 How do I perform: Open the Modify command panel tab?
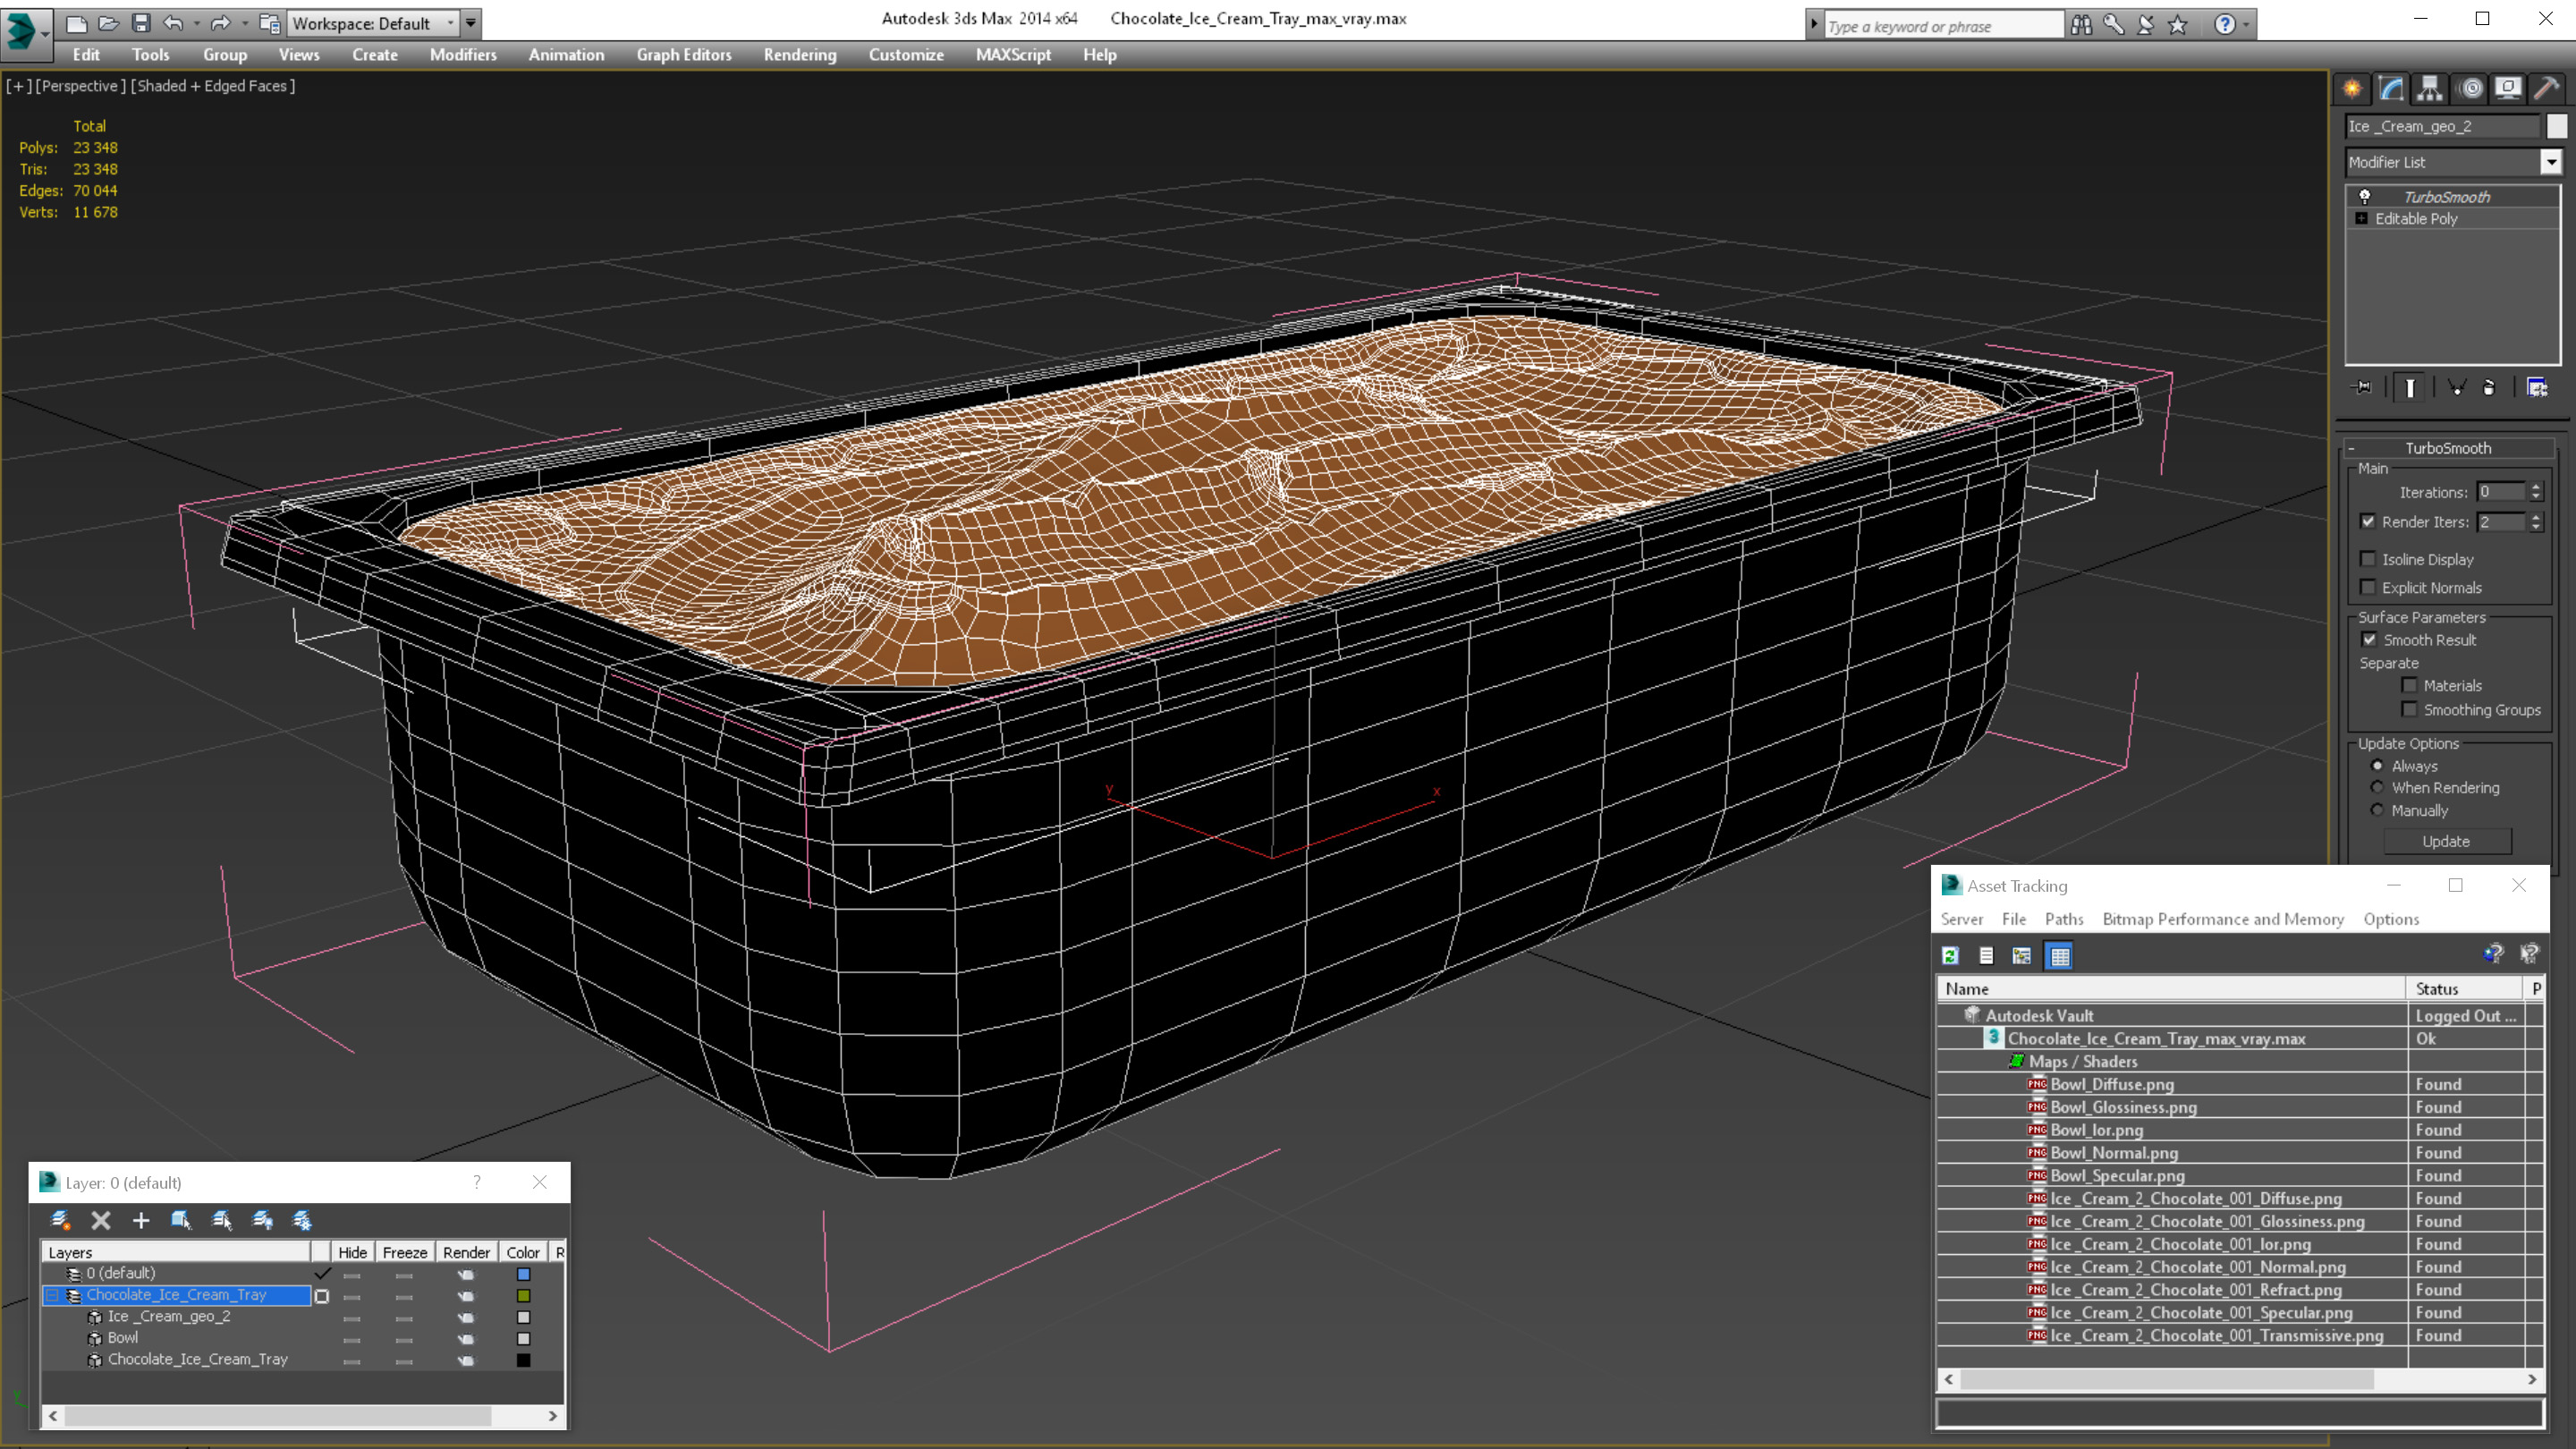click(x=2391, y=89)
